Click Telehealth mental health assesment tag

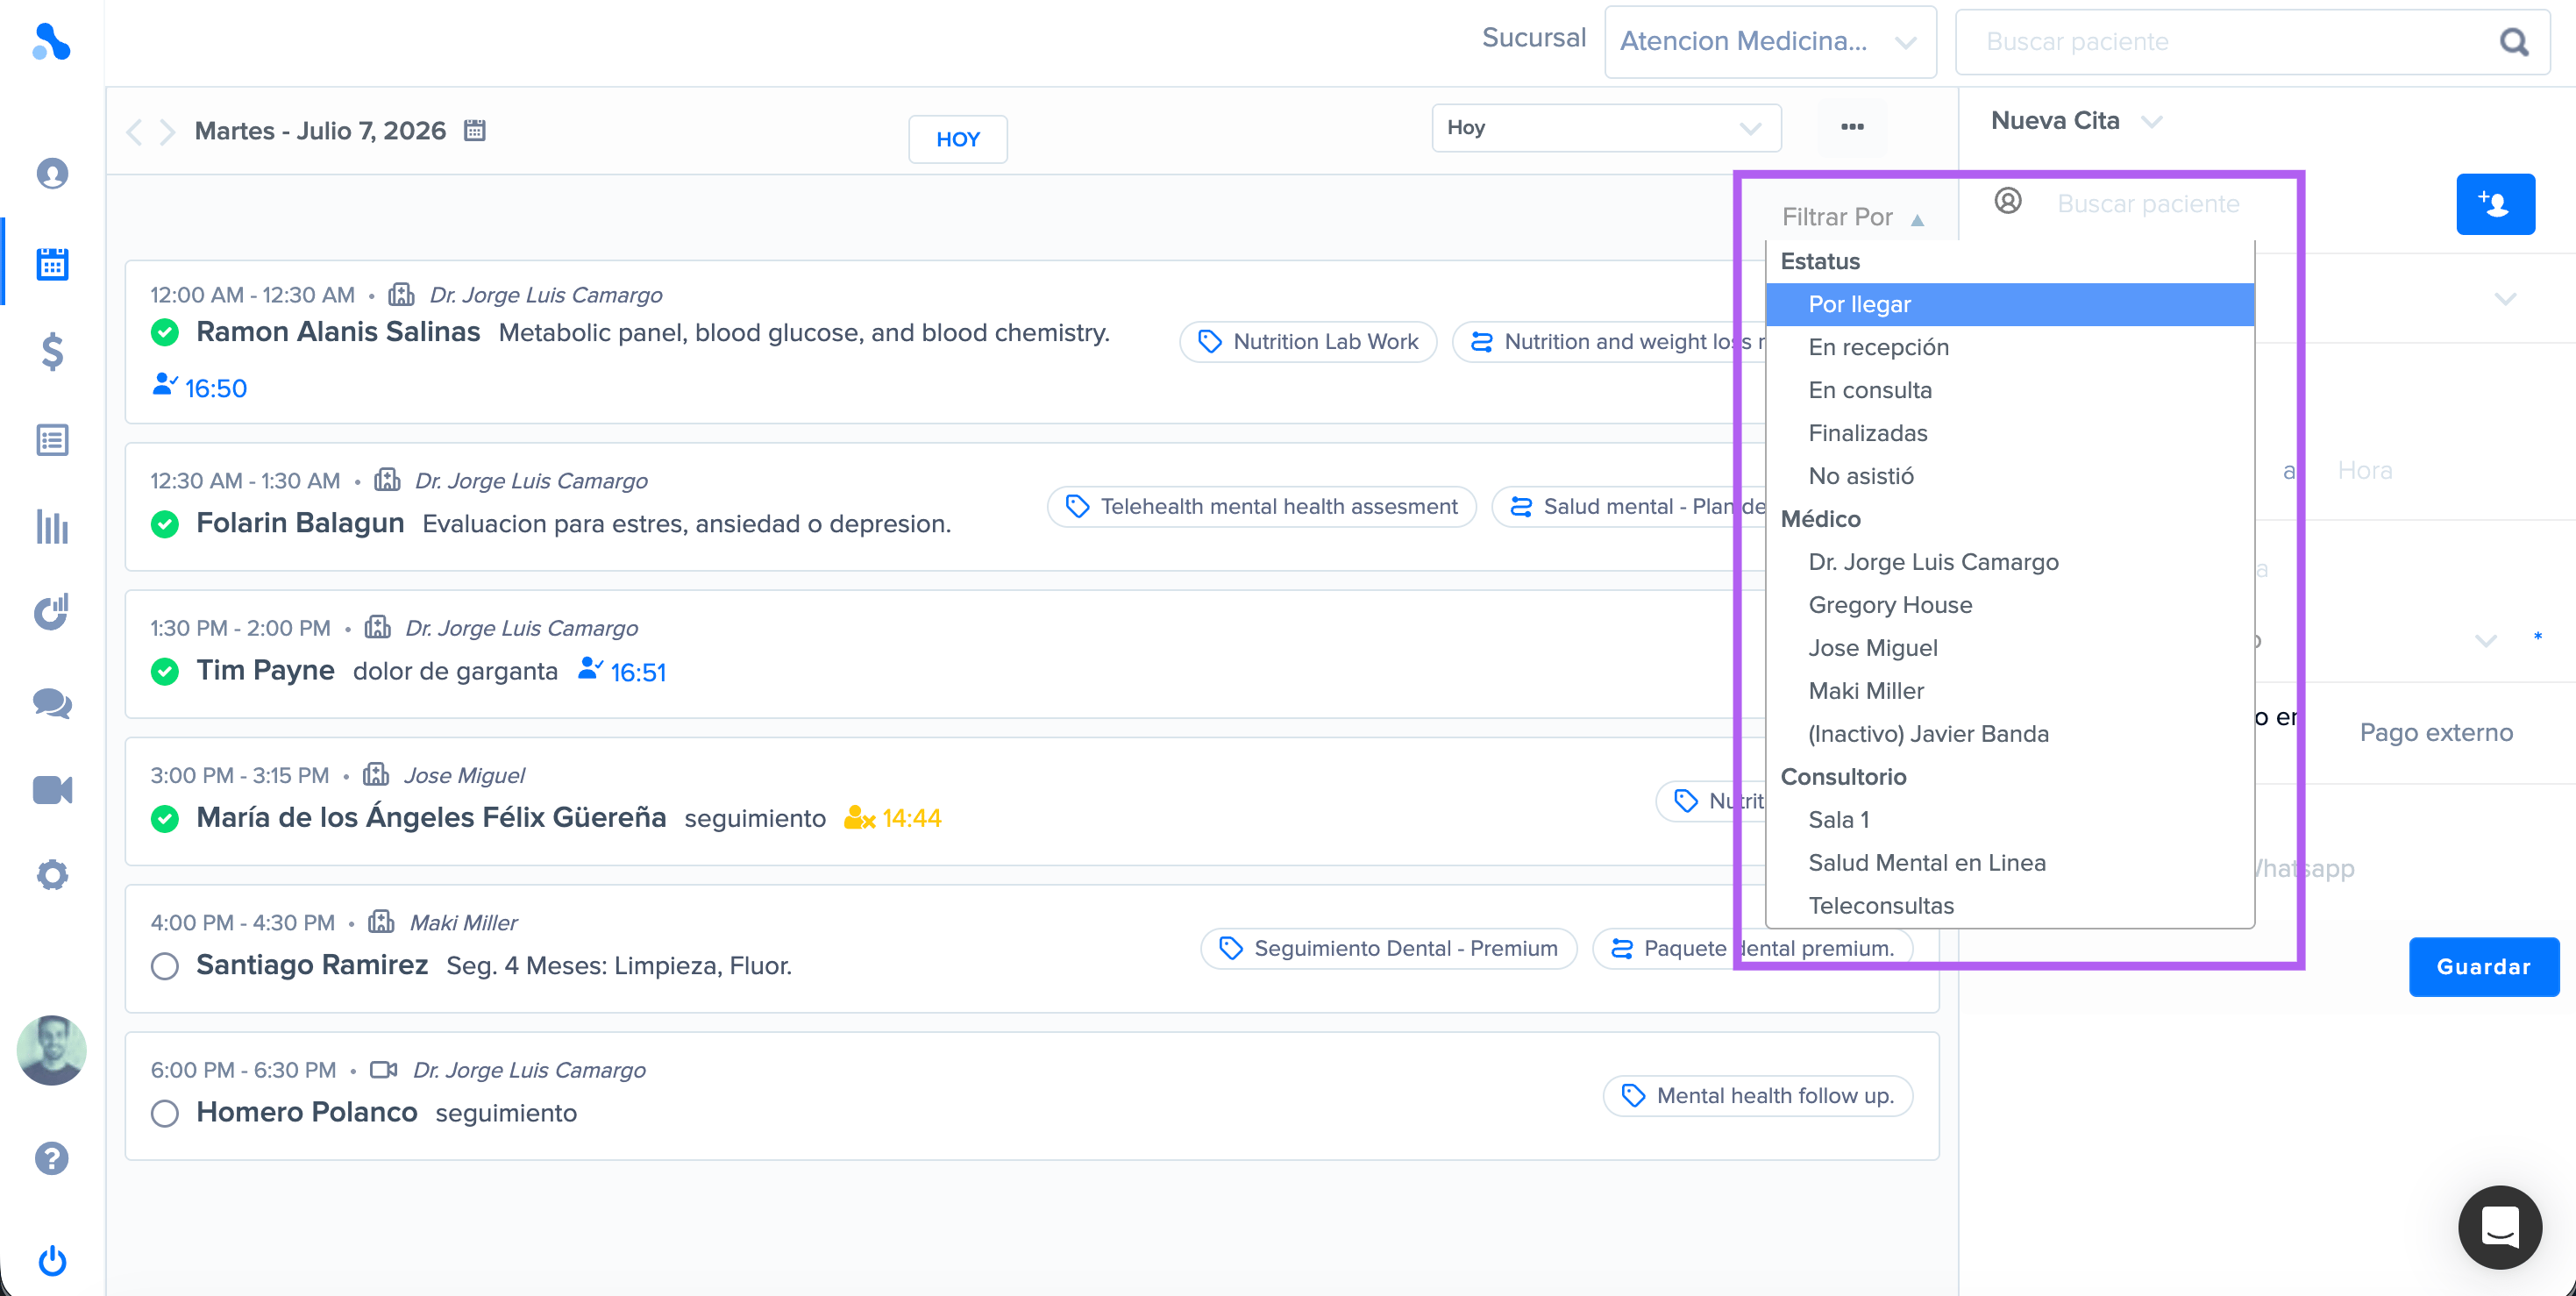pos(1262,507)
